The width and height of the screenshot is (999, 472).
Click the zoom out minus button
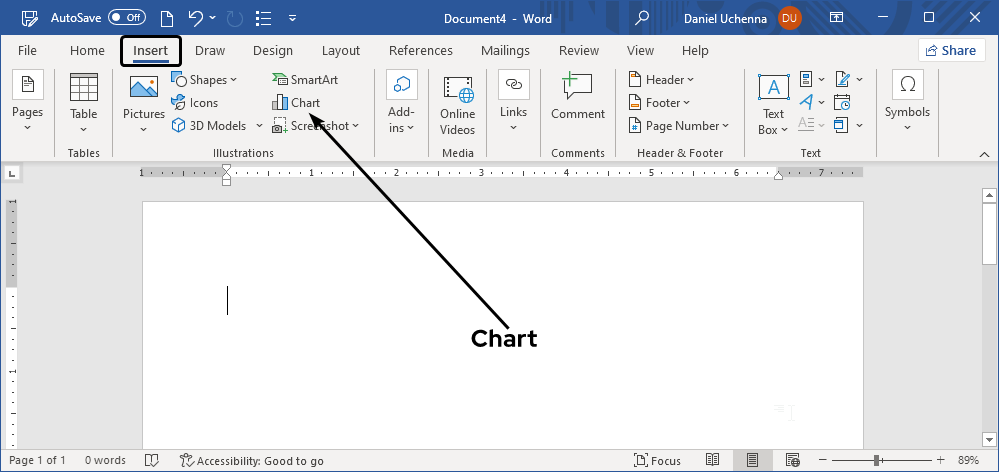pyautogui.click(x=823, y=460)
